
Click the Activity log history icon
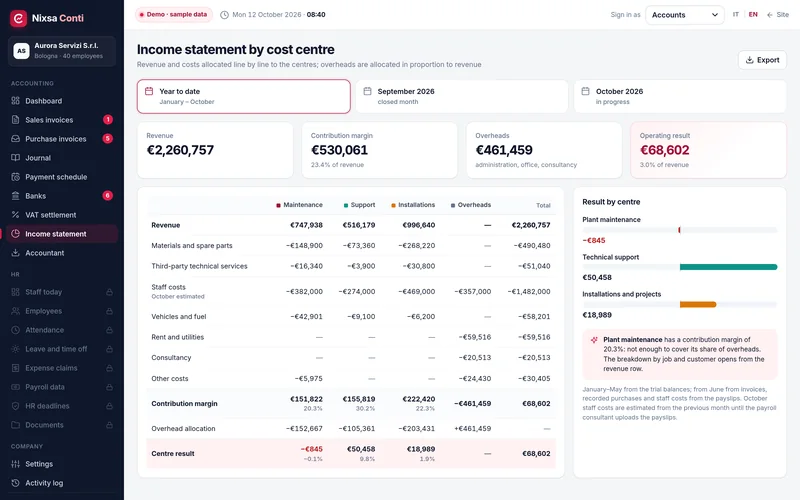coord(15,483)
